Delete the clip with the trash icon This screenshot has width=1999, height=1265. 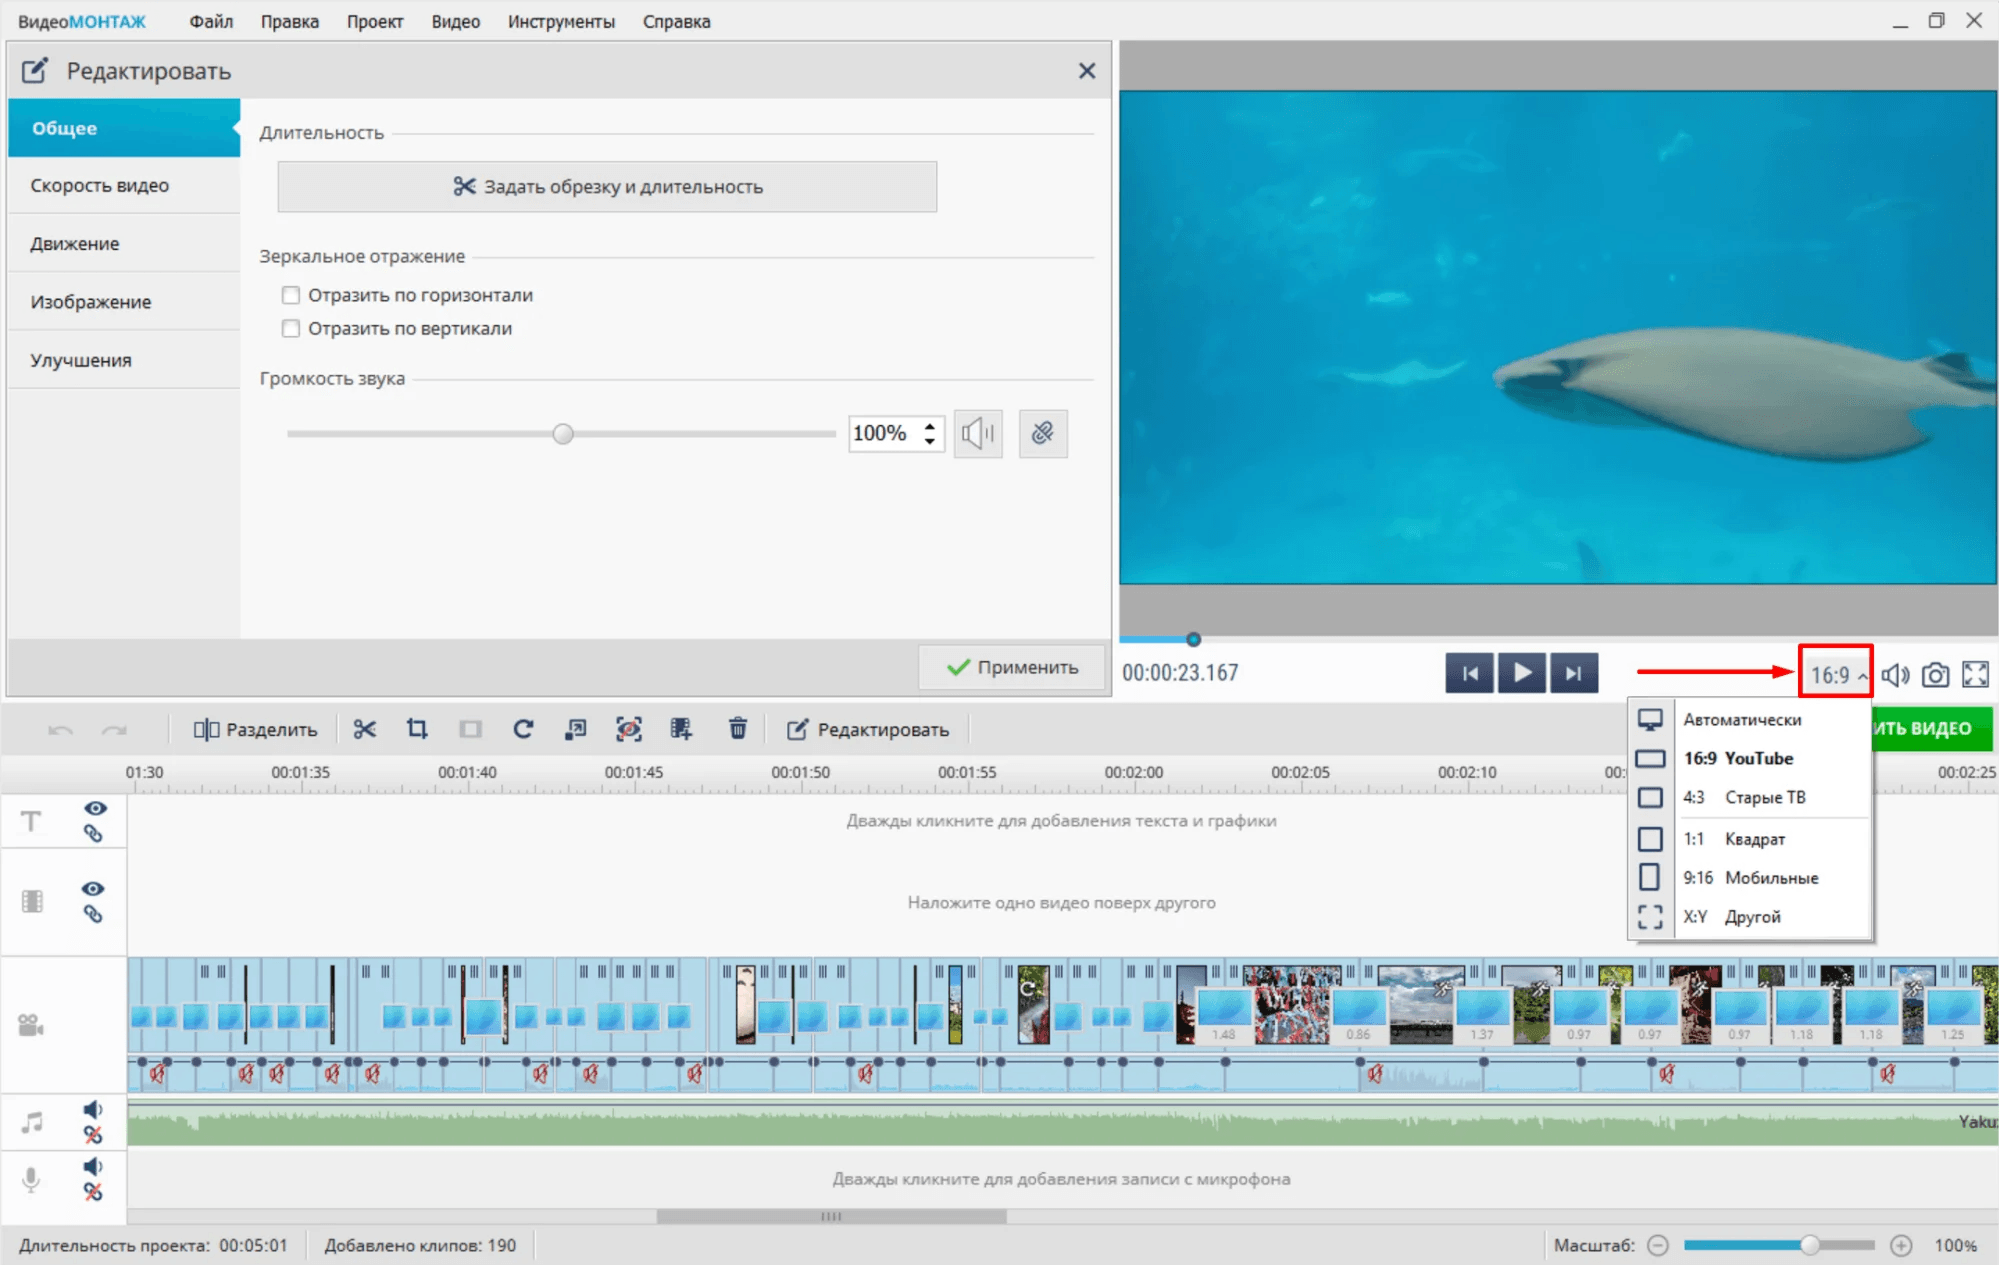pos(737,729)
